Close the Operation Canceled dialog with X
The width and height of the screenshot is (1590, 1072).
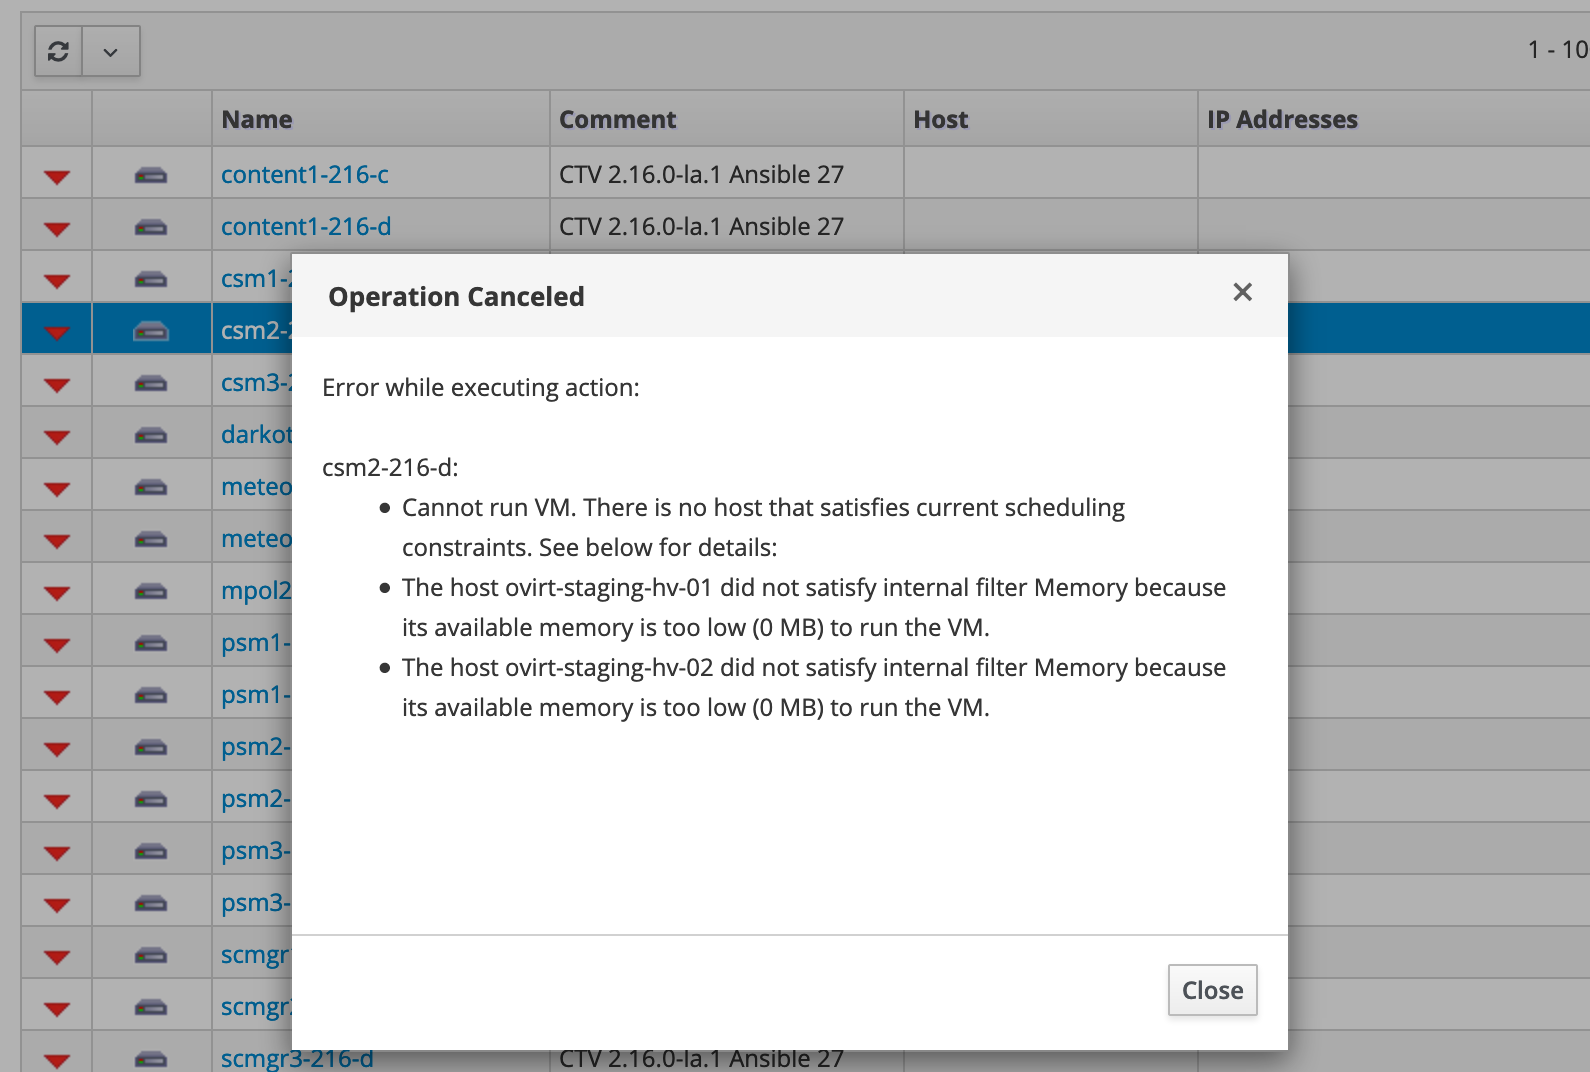[1242, 292]
